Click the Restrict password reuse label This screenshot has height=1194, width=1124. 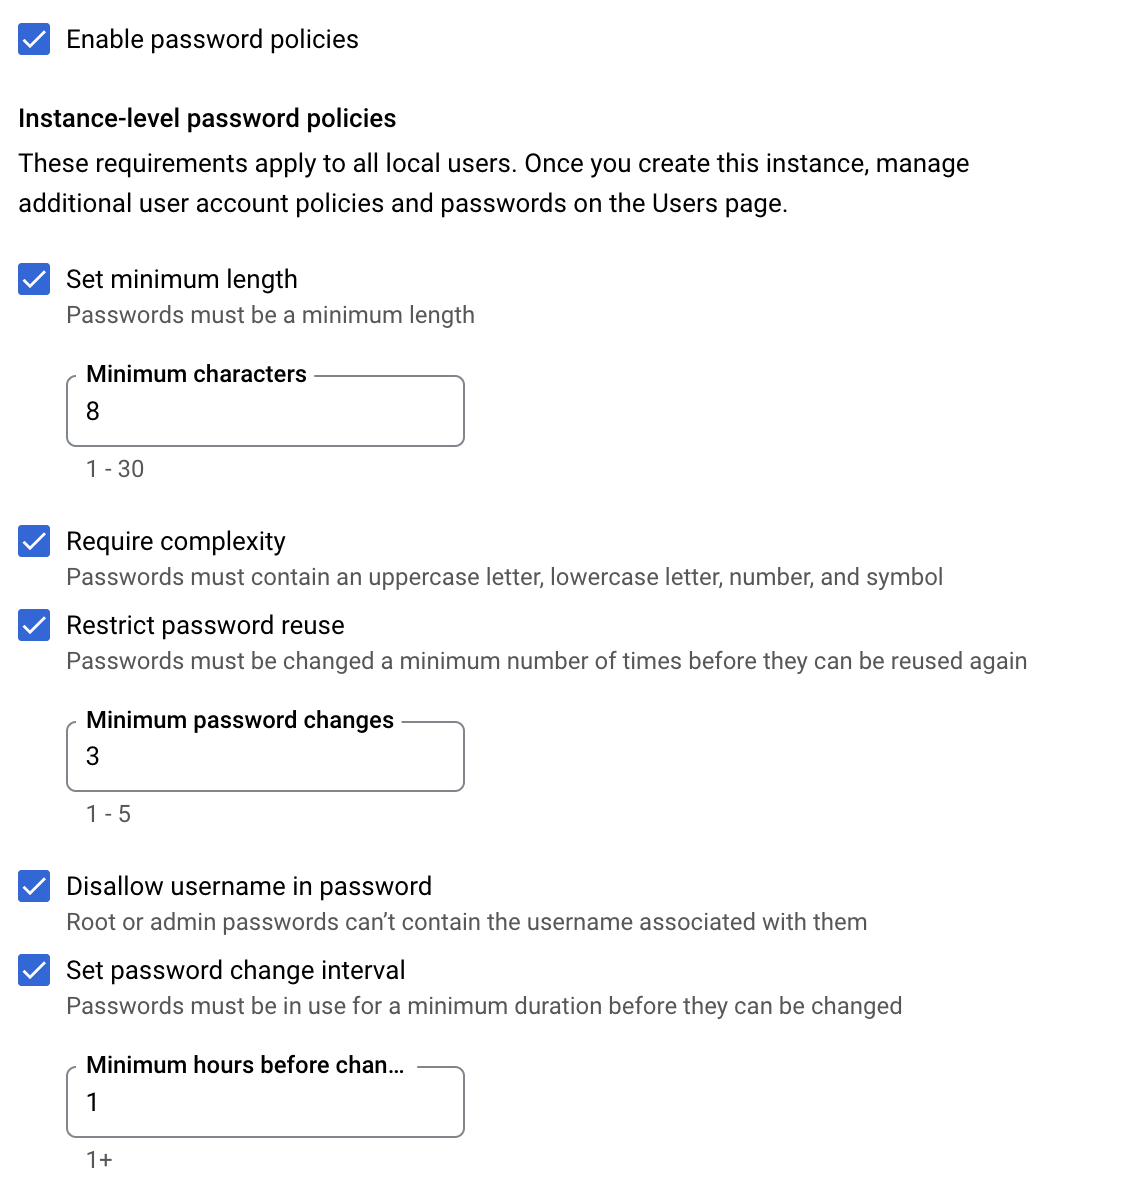(205, 625)
